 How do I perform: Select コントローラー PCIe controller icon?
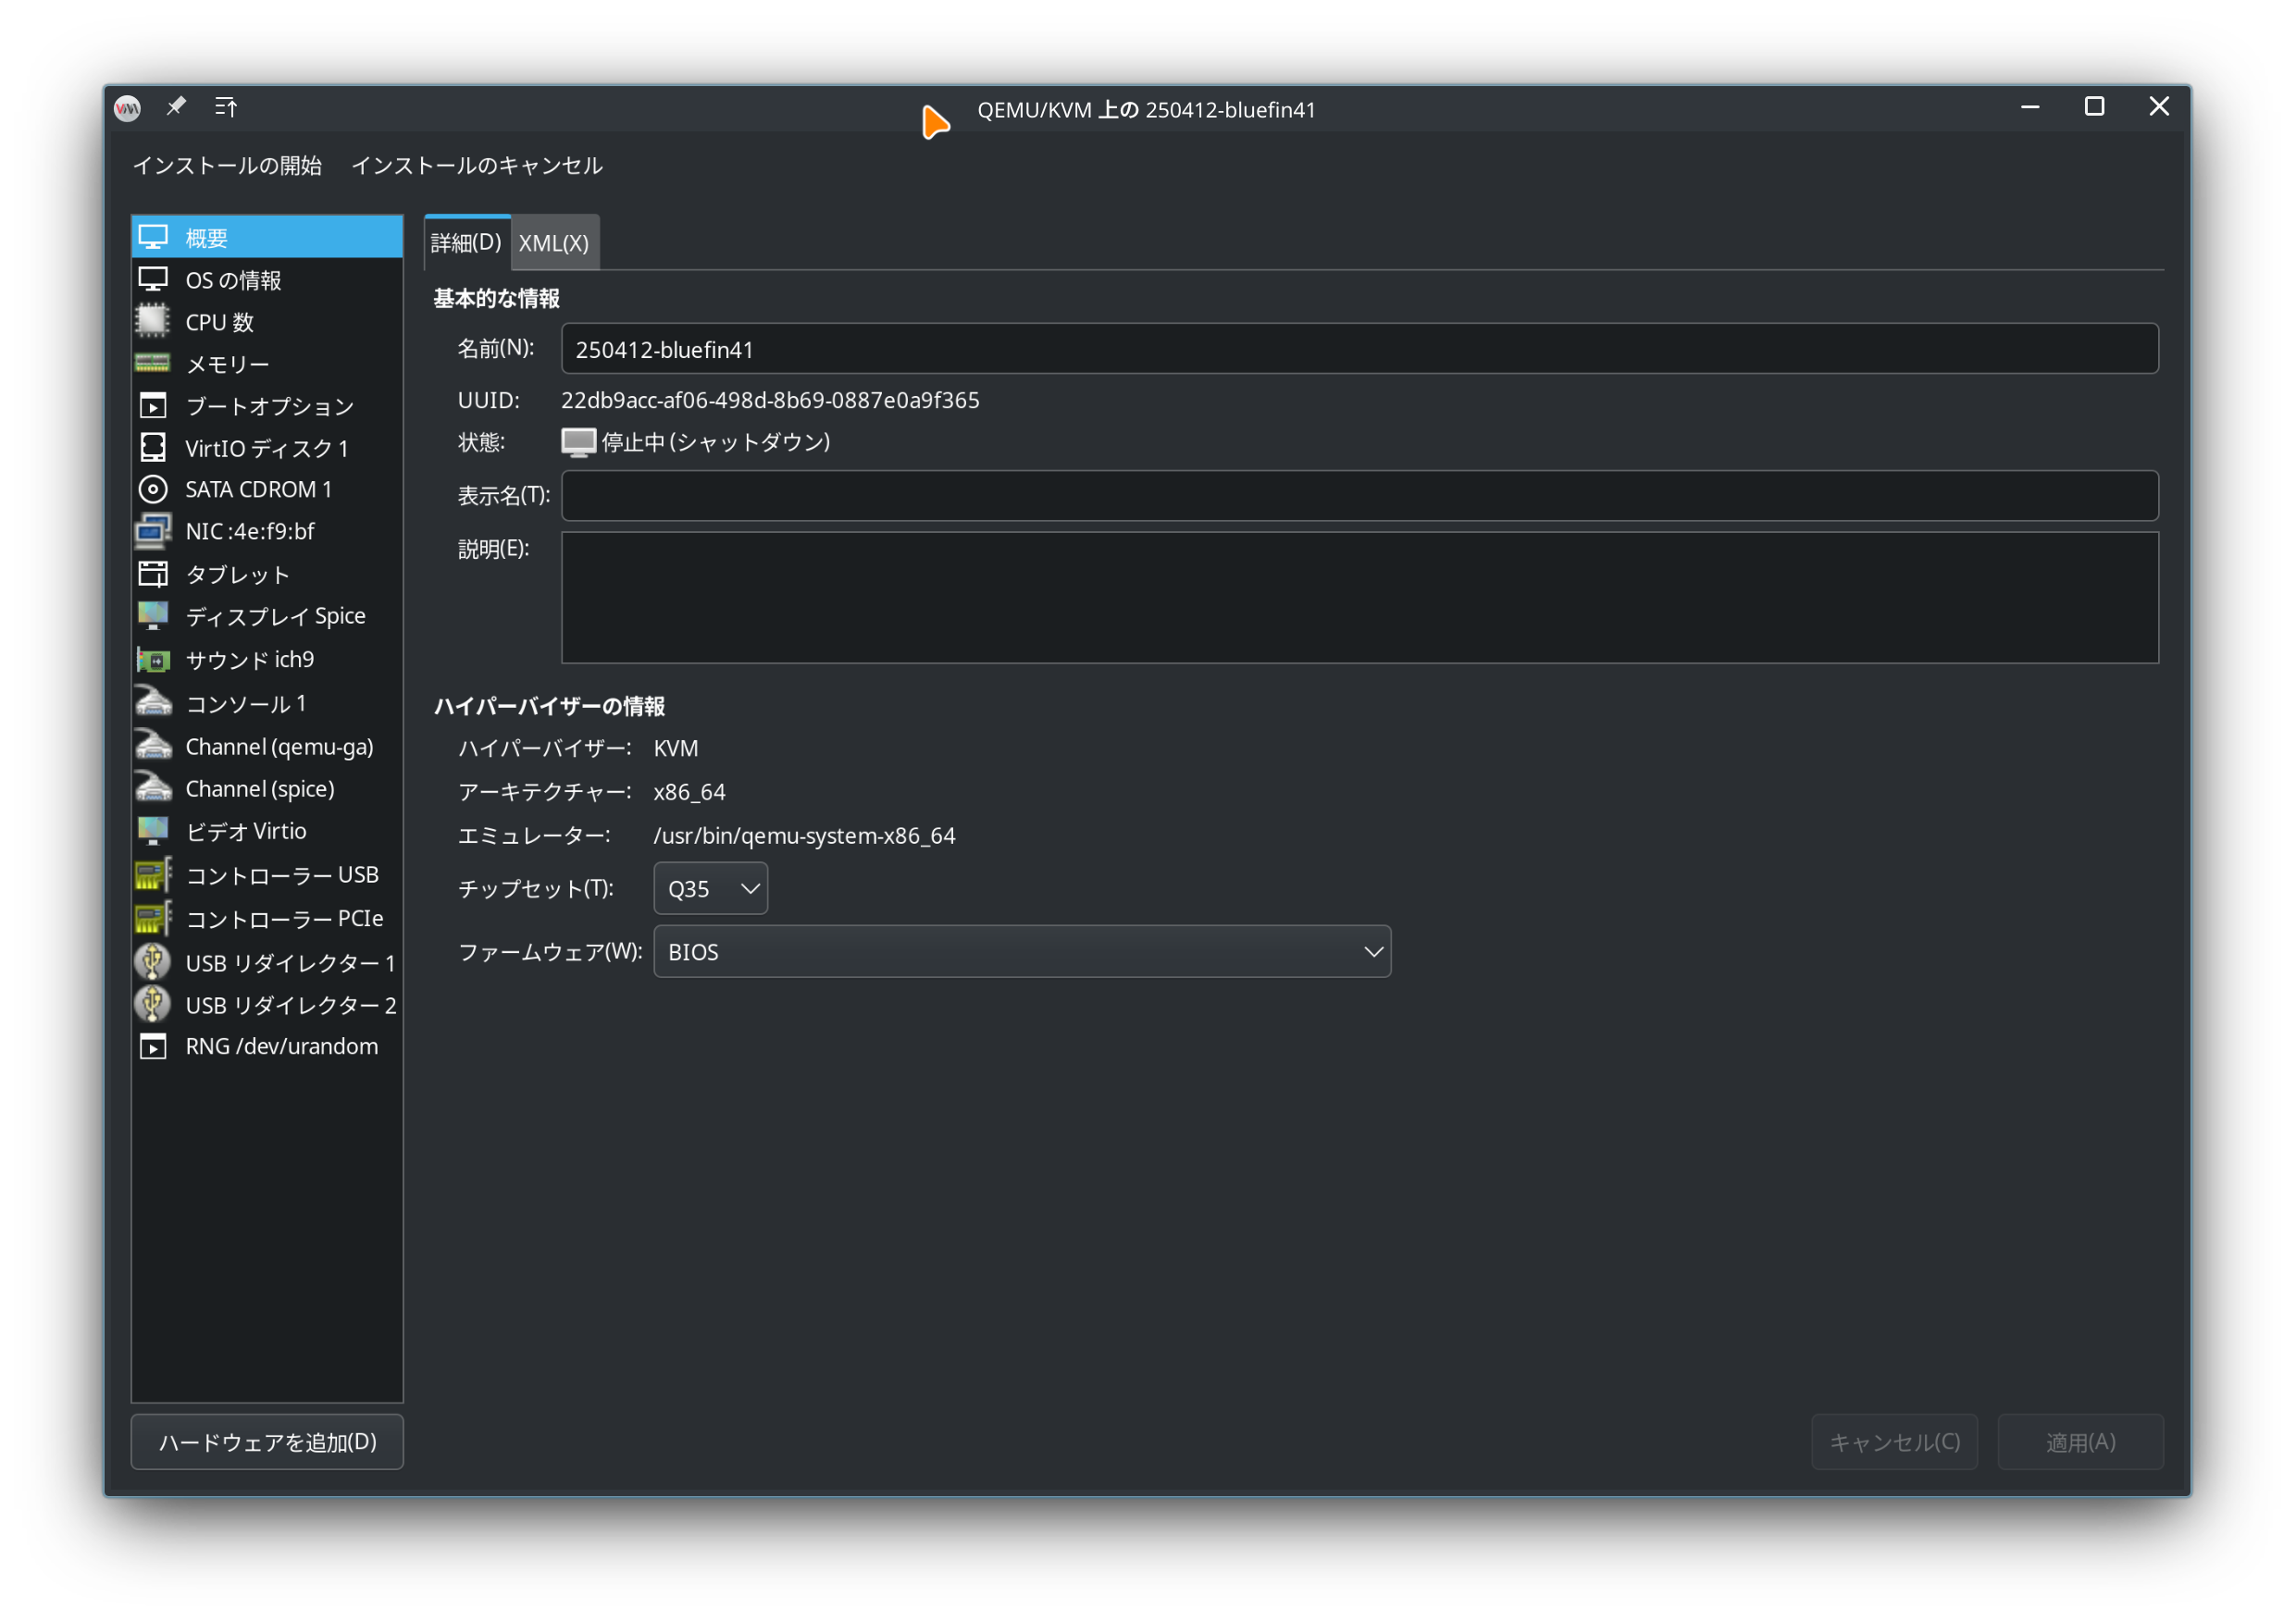click(152, 918)
